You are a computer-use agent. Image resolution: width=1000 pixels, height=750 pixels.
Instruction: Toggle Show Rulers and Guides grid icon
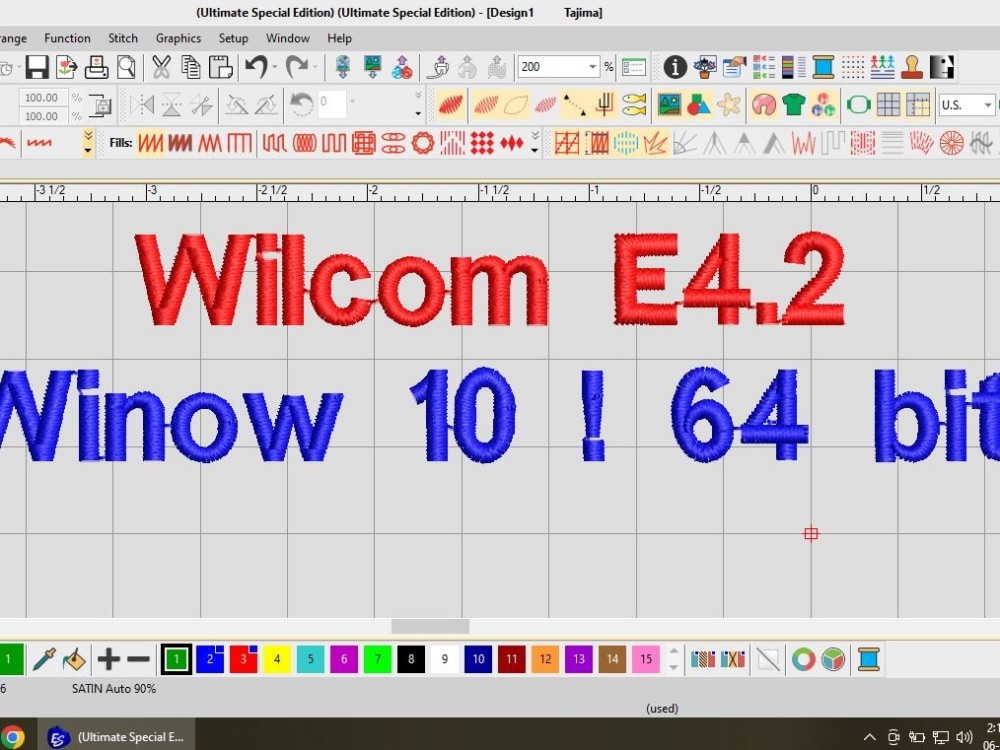click(918, 105)
